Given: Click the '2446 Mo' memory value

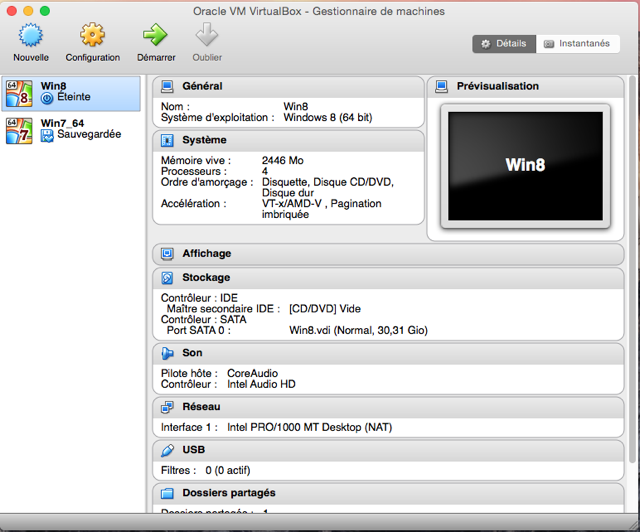Looking at the screenshot, I should [x=282, y=160].
